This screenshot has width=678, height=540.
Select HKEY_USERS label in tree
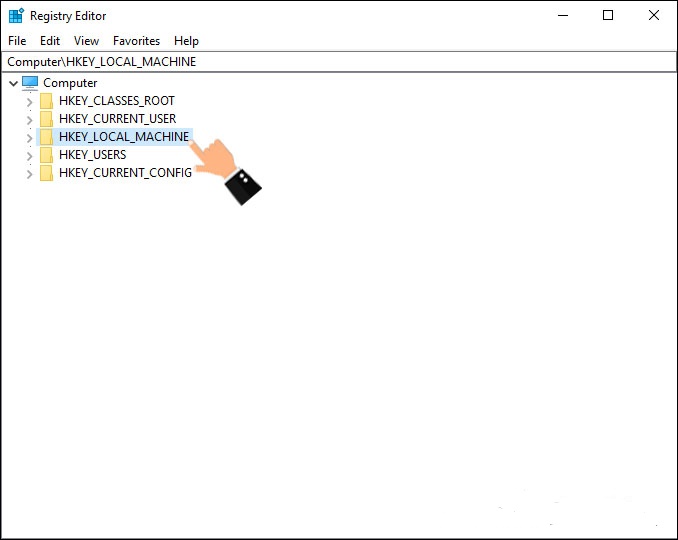click(x=93, y=155)
